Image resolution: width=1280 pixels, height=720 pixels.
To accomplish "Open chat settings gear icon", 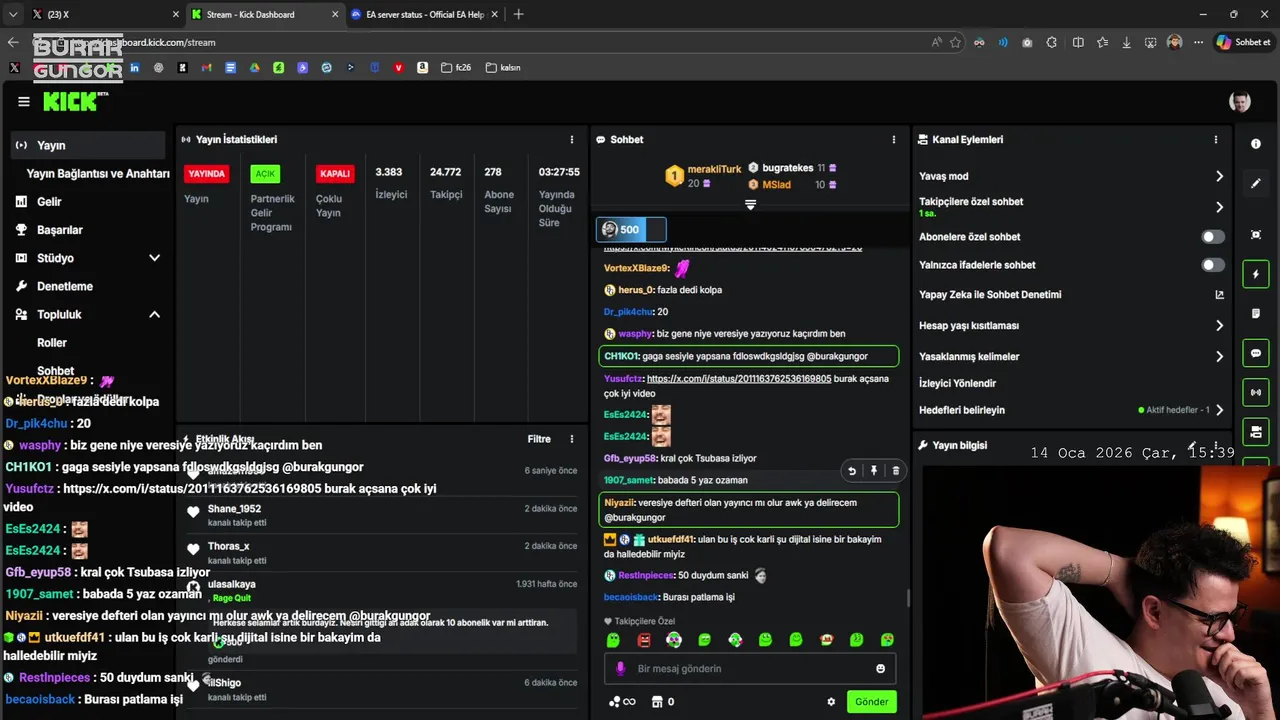I will click(831, 702).
